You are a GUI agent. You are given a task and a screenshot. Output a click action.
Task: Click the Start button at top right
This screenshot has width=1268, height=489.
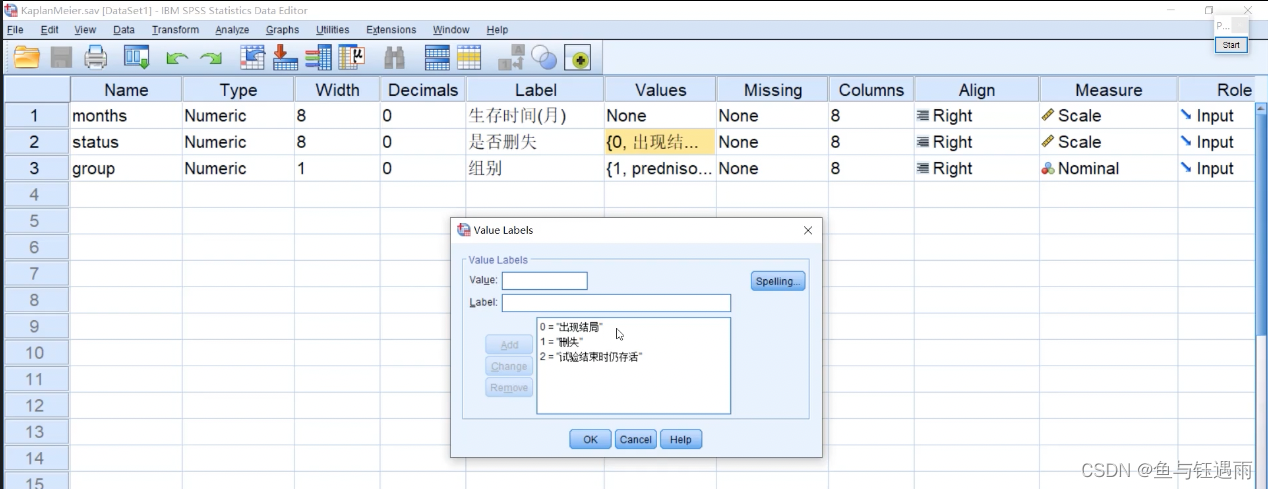(x=1231, y=45)
